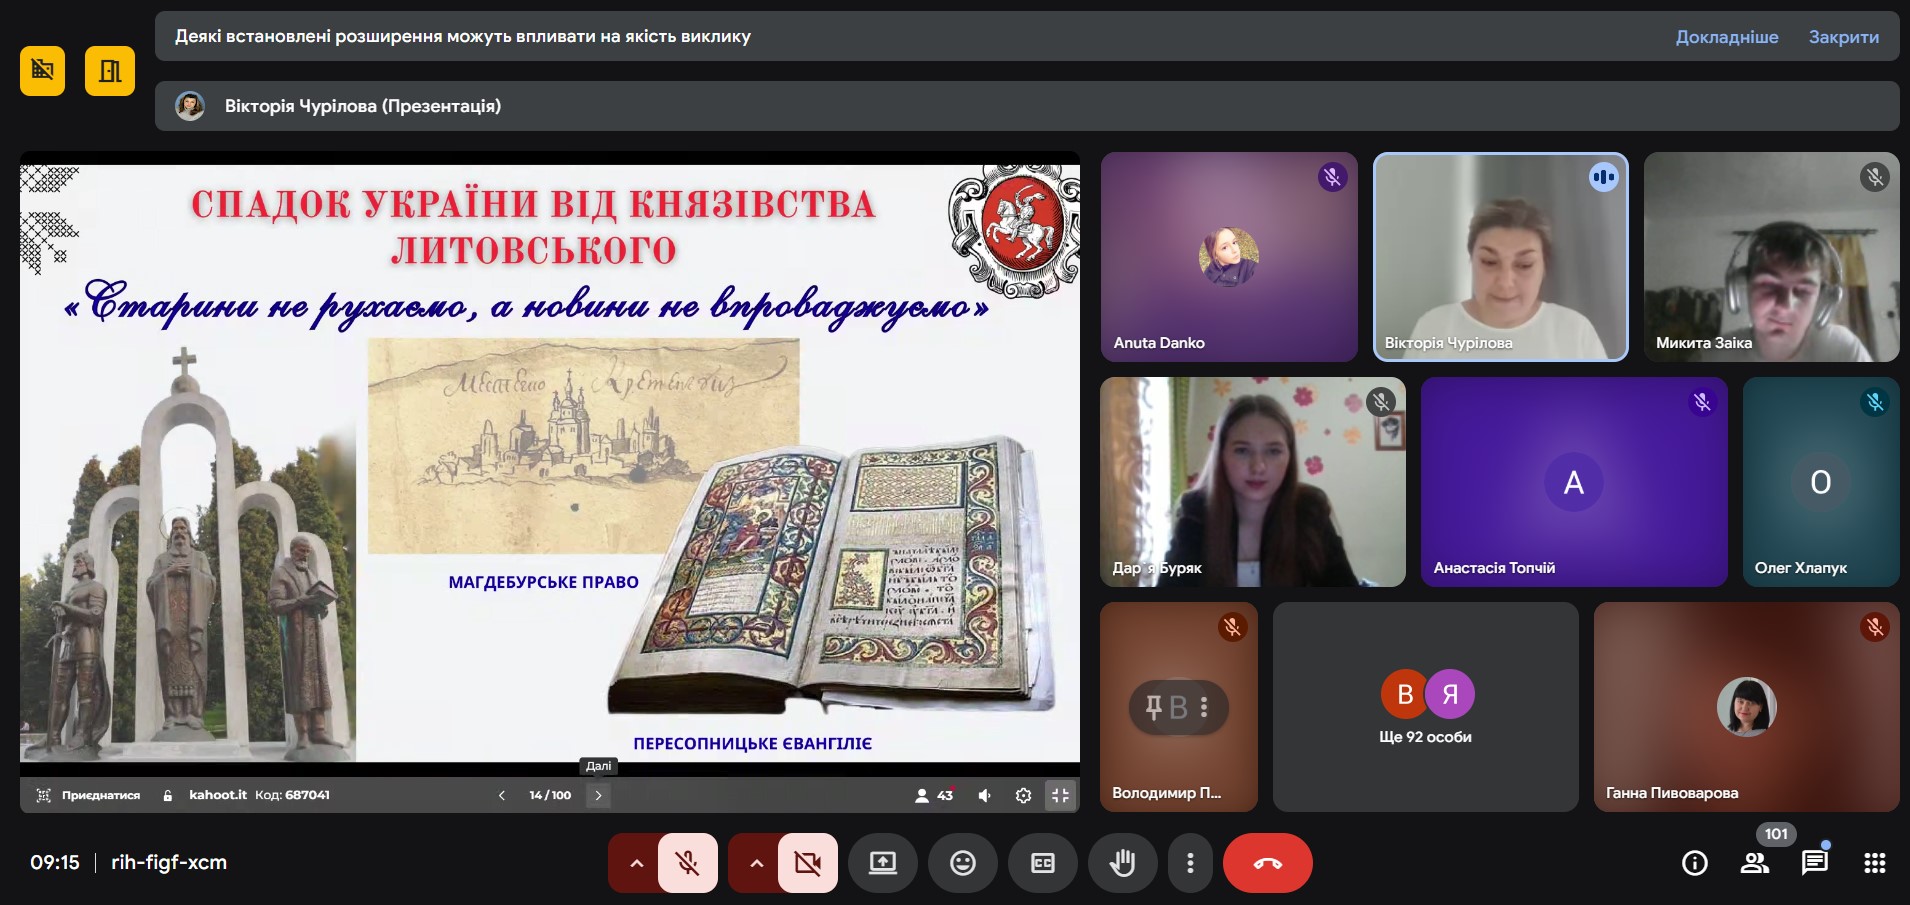Dismiss notification with Закрити
Viewport: 1910px width, 905px height.
pos(1843,37)
